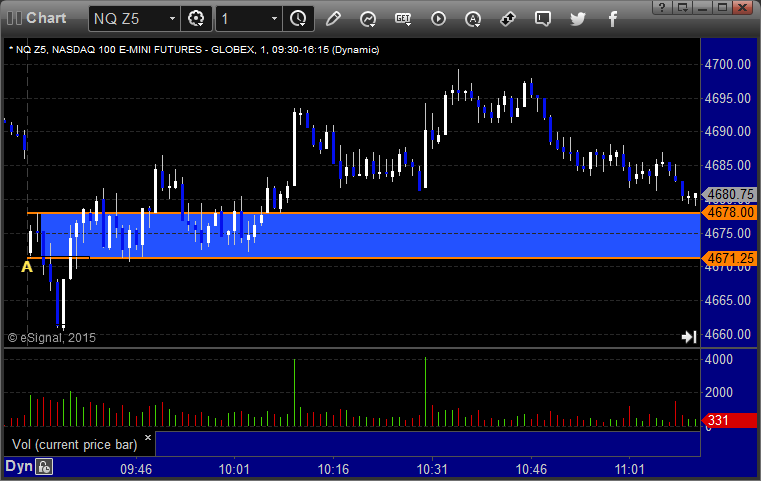Select the pencil drawing tool
761x481 pixels.
tap(333, 19)
